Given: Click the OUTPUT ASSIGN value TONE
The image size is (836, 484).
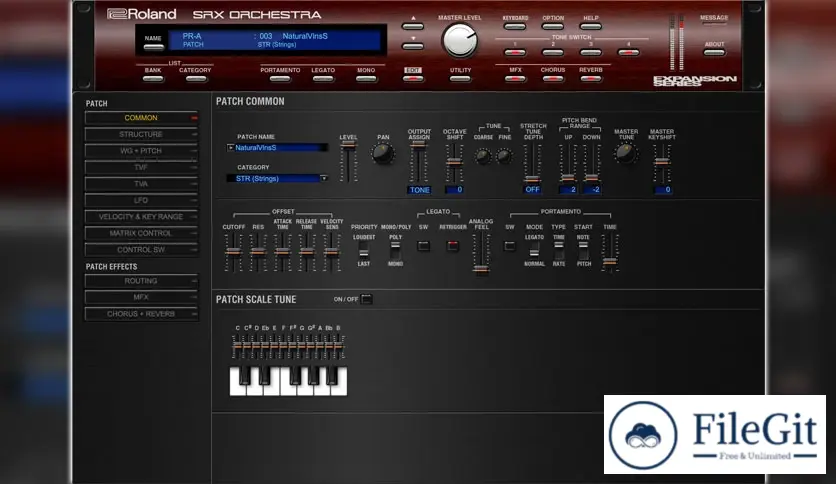Looking at the screenshot, I should tap(419, 190).
